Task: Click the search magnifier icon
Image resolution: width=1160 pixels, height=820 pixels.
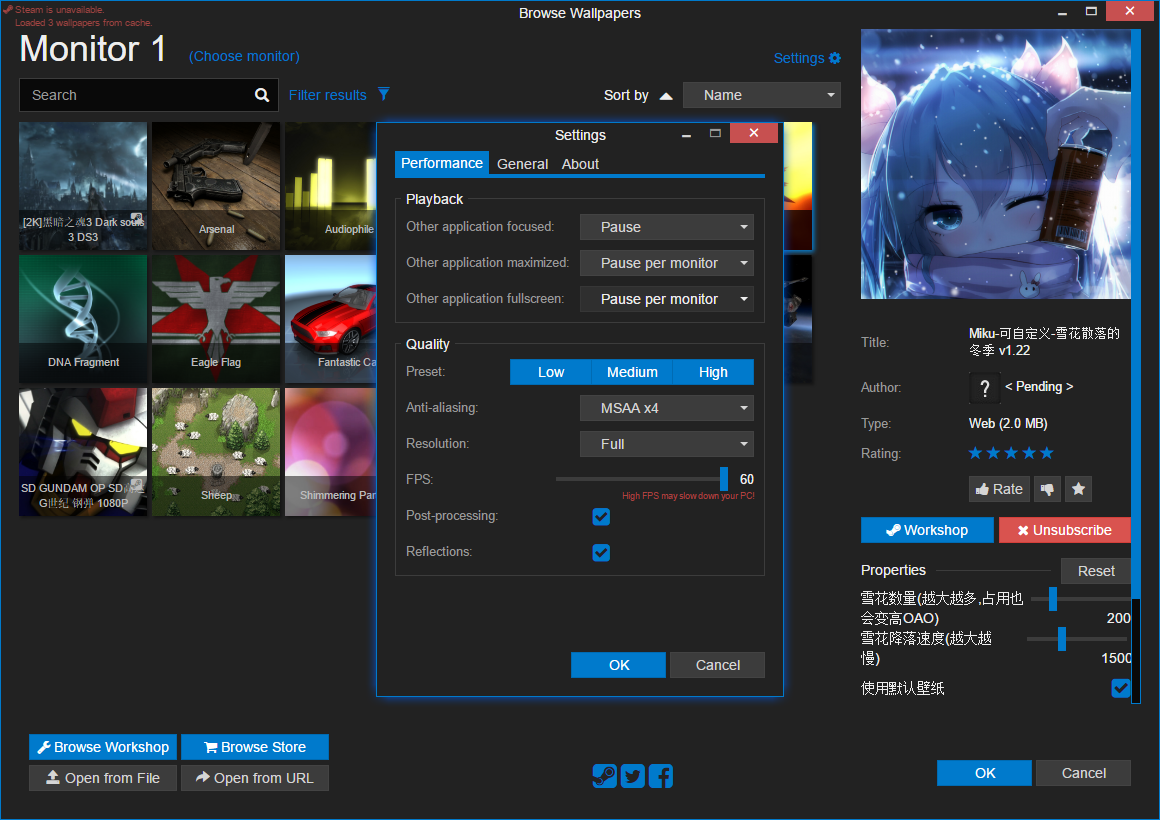Action: [x=262, y=95]
